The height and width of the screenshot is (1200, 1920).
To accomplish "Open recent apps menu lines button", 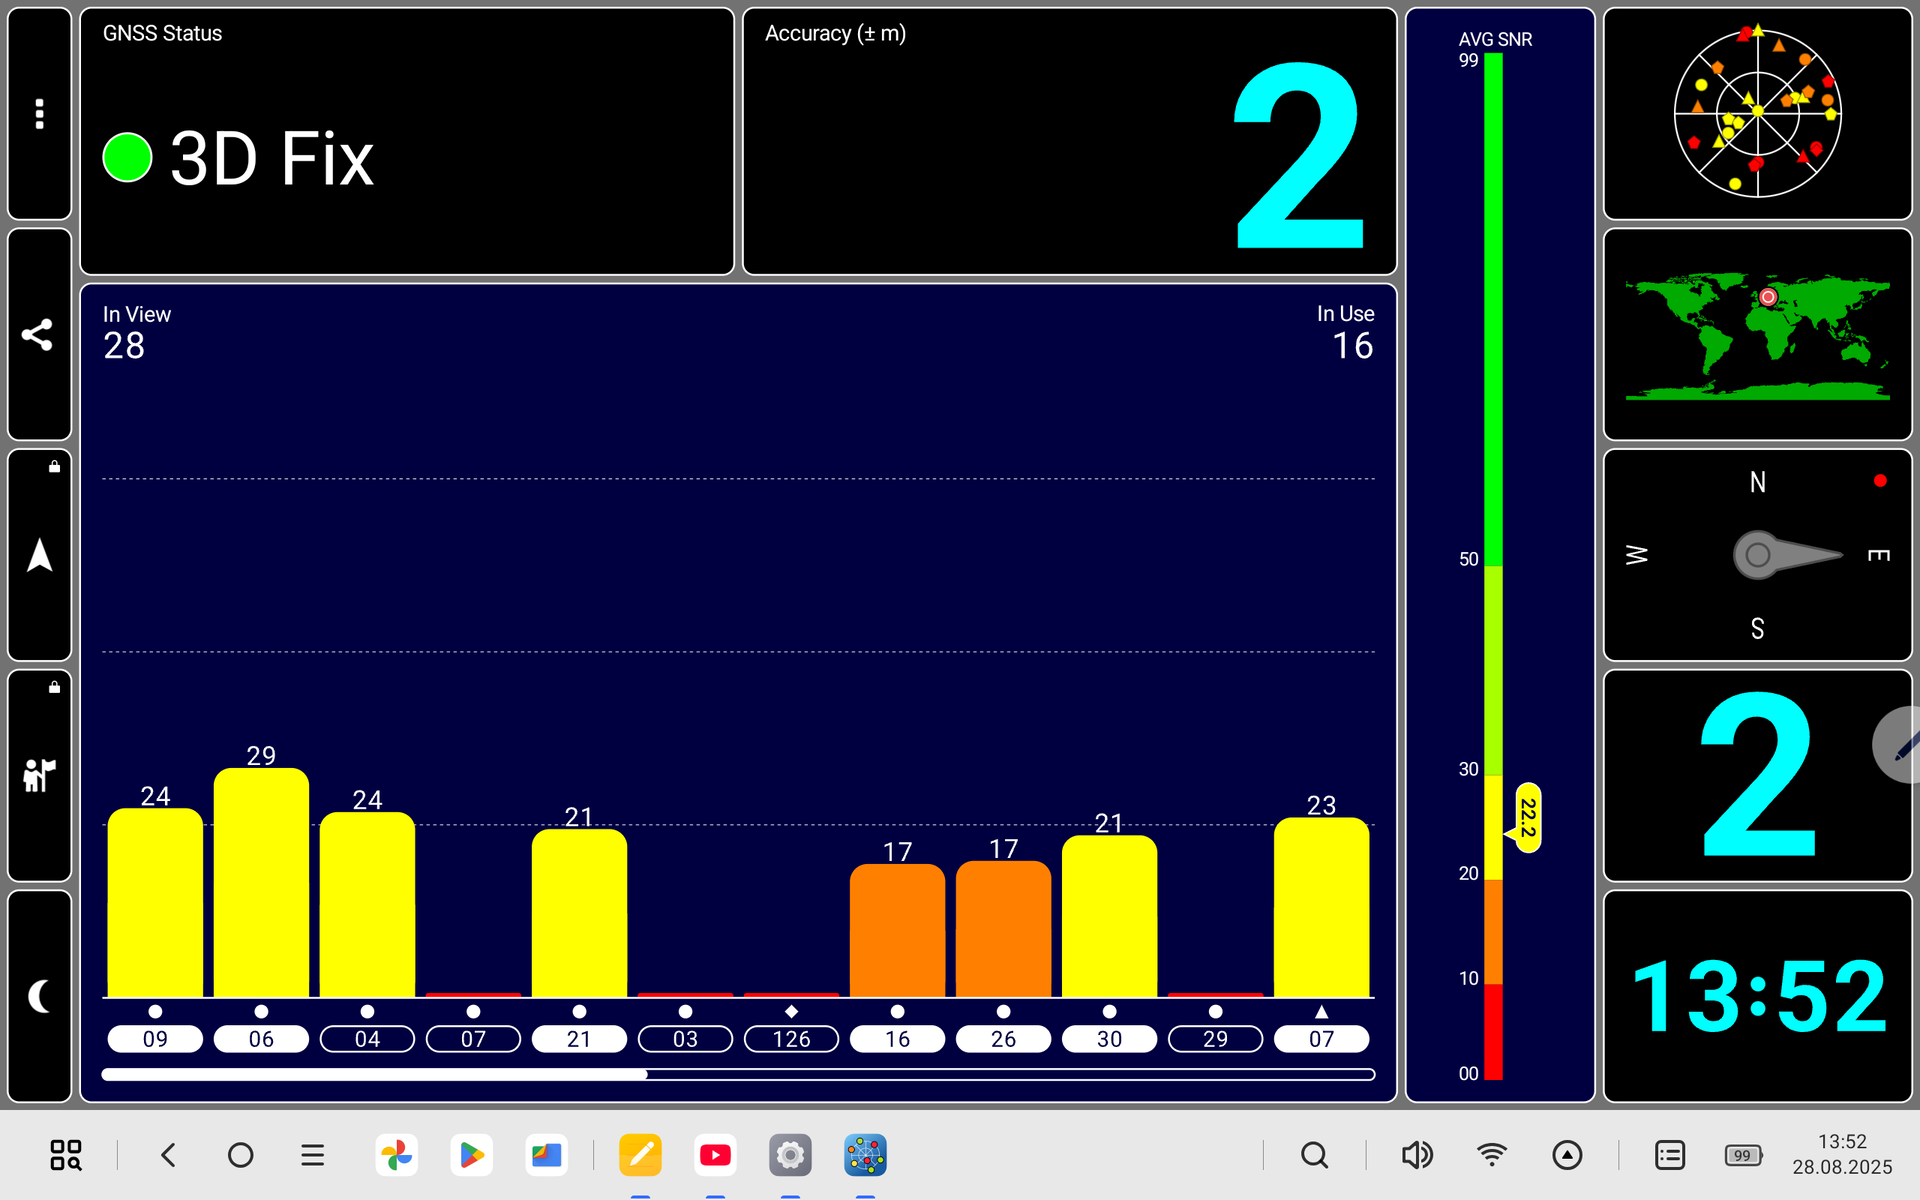I will [313, 1155].
